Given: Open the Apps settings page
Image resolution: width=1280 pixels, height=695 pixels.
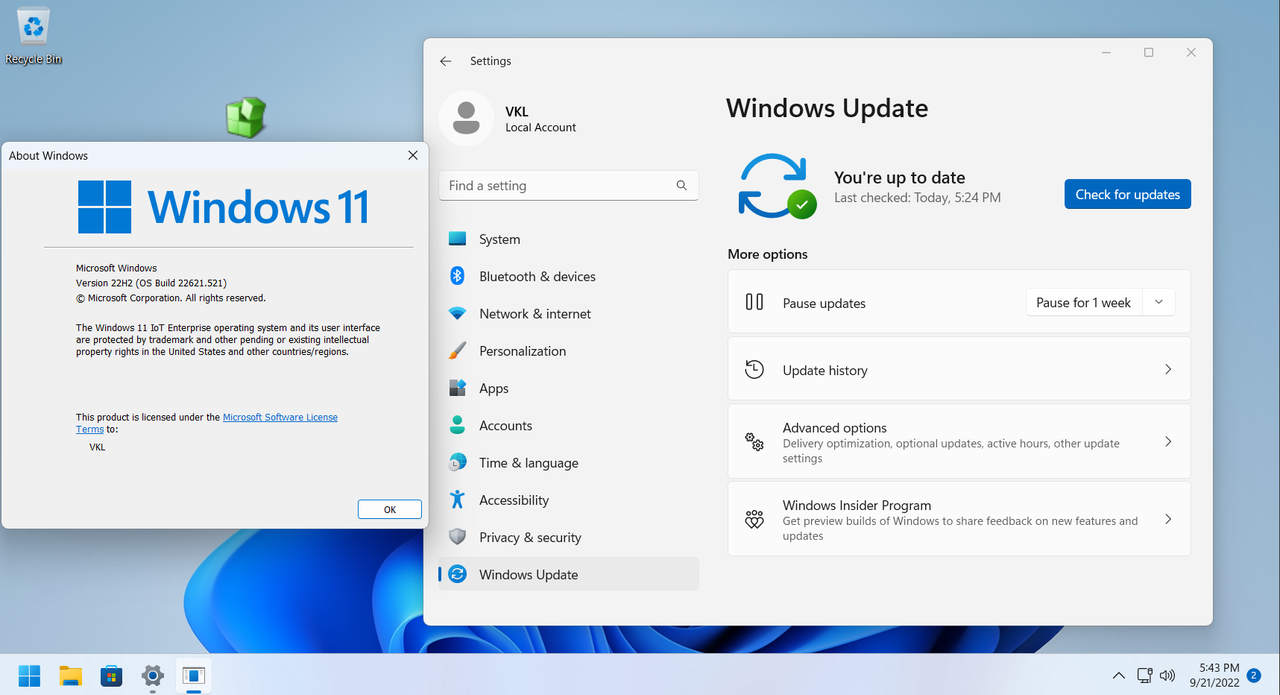Looking at the screenshot, I should pyautogui.click(x=568, y=388).
